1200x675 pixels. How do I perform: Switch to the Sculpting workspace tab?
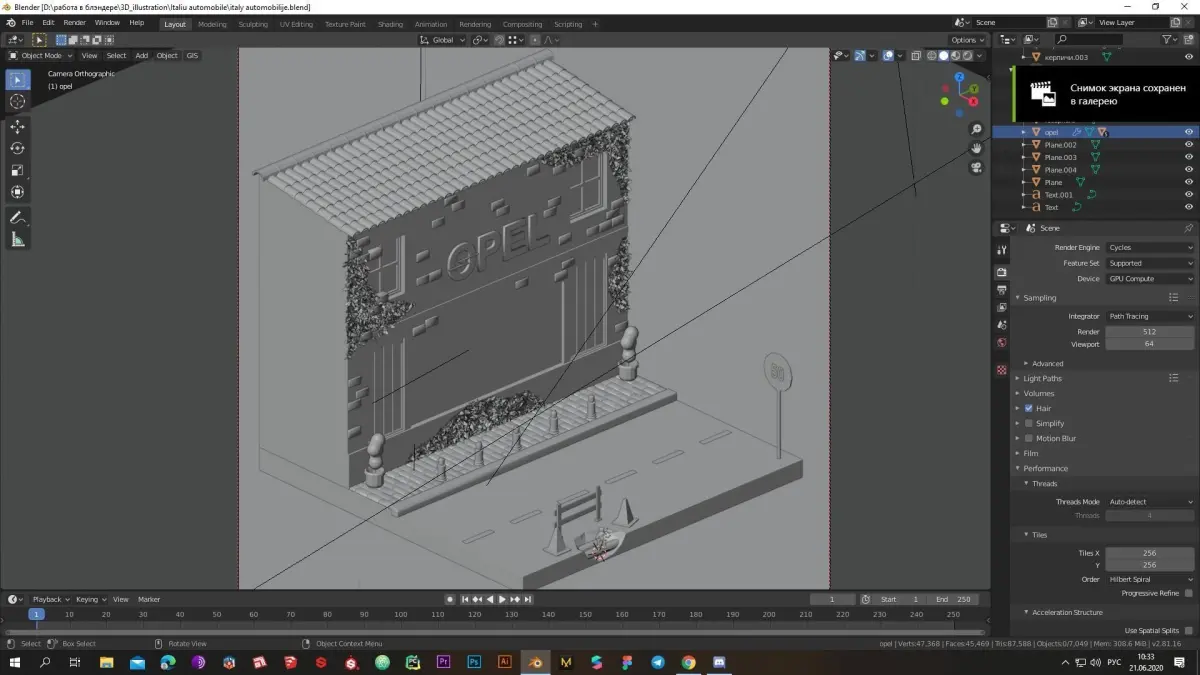pyautogui.click(x=253, y=24)
